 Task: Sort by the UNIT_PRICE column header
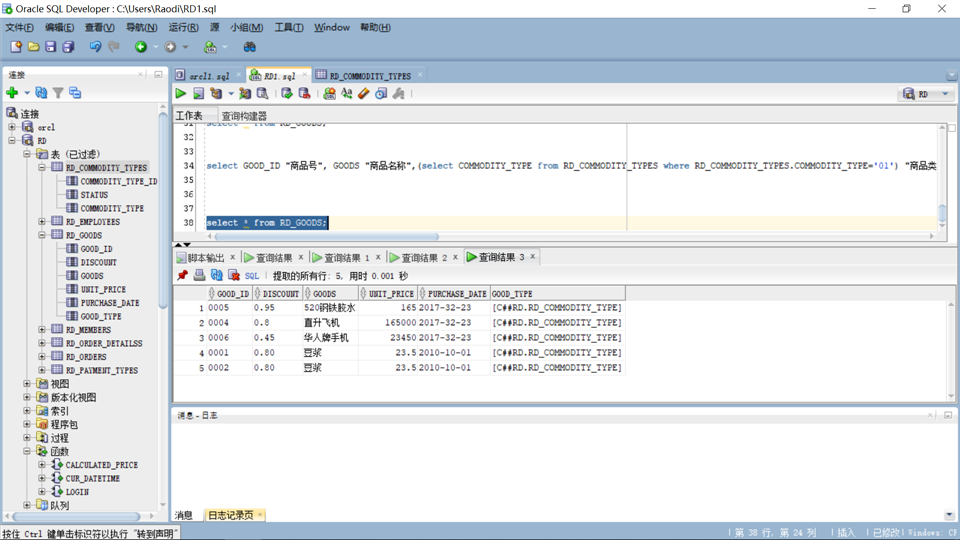tap(388, 294)
